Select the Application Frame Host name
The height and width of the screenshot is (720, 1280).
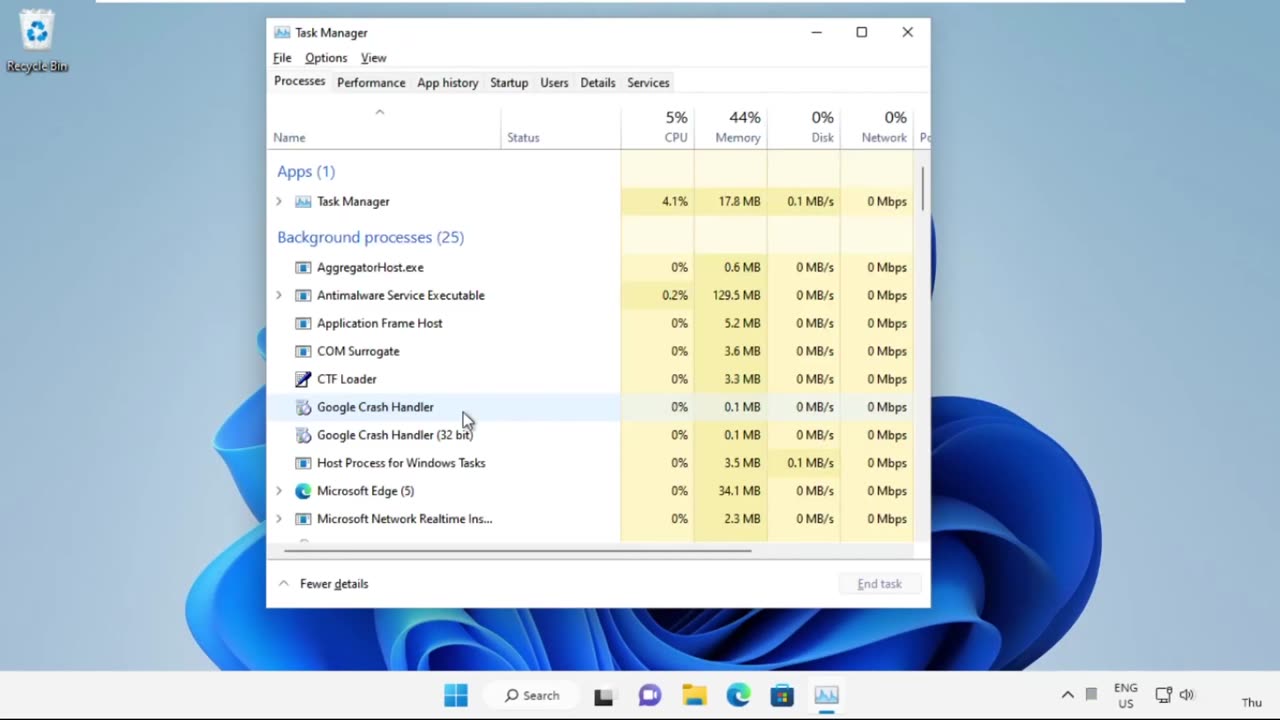coord(379,323)
